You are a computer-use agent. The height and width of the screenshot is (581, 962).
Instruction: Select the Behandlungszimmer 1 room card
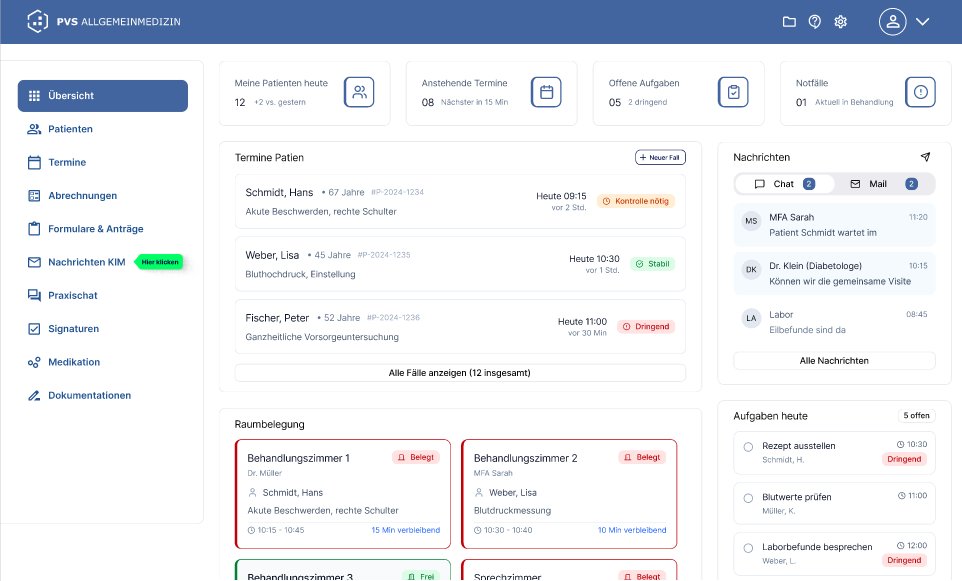(343, 494)
